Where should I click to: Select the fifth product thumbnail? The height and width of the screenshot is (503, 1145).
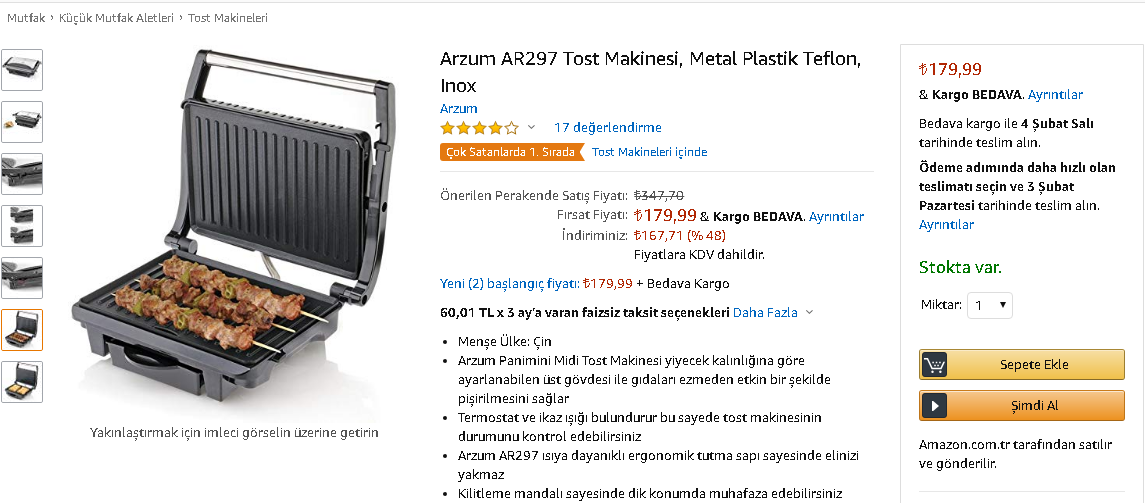point(22,277)
